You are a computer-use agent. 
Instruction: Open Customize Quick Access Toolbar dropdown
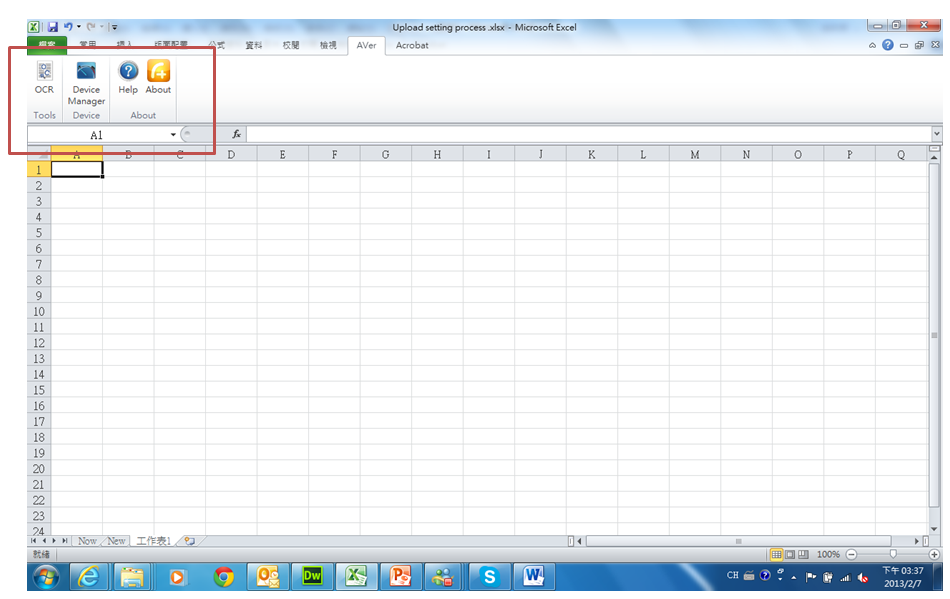click(114, 27)
